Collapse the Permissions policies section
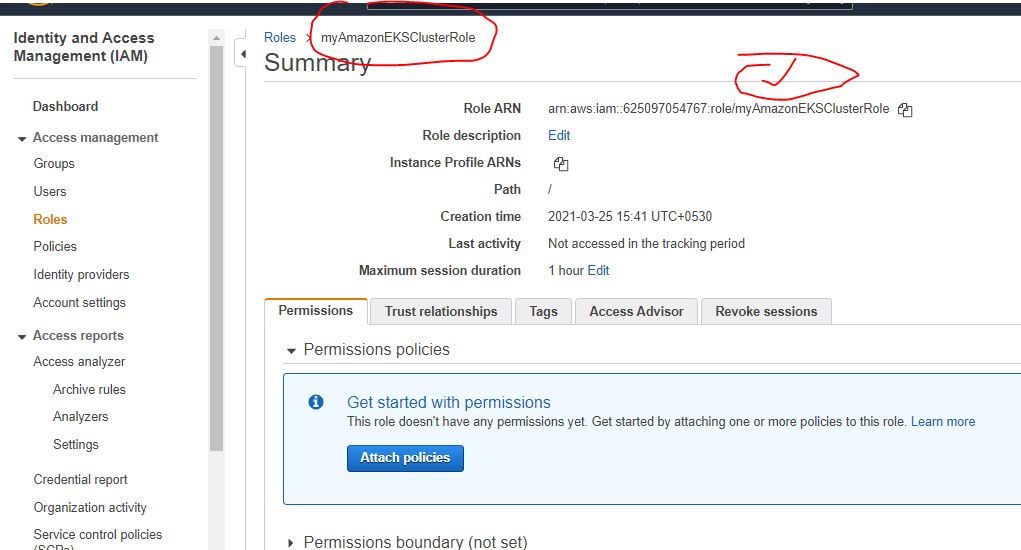 [291, 351]
